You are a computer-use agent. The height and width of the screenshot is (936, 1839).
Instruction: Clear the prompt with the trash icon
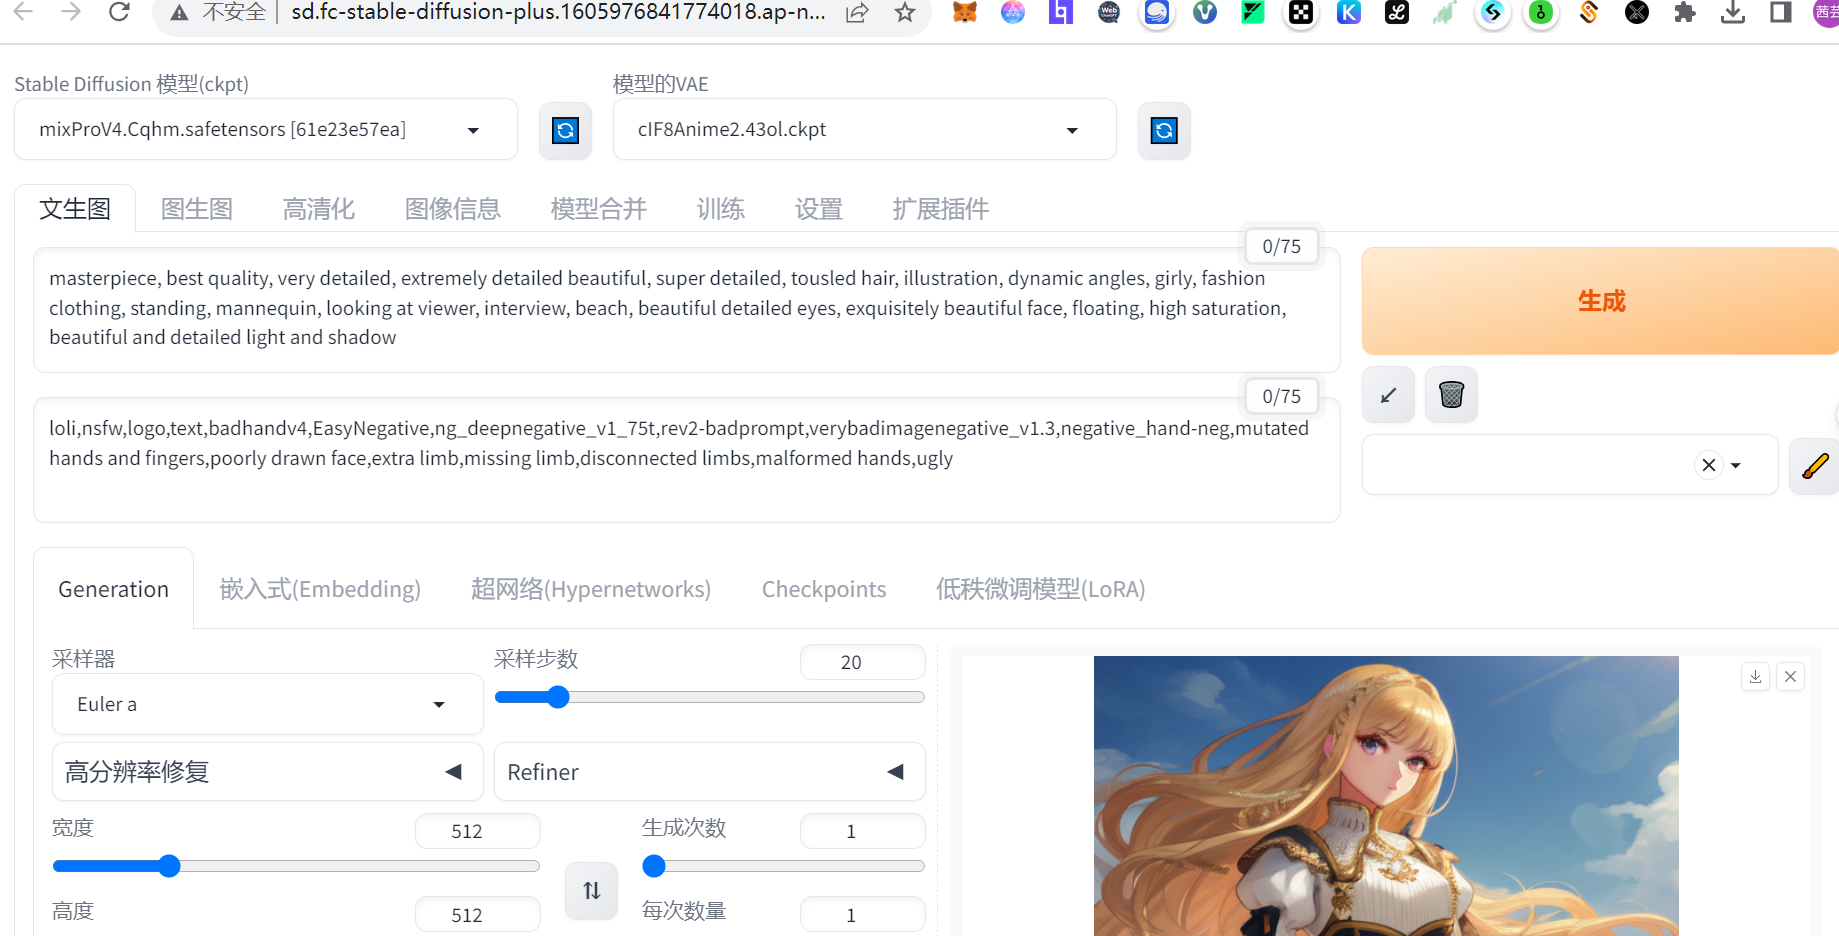(x=1451, y=395)
